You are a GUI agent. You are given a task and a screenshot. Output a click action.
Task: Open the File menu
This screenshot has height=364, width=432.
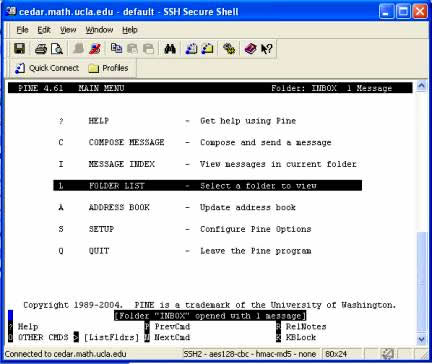pos(22,30)
